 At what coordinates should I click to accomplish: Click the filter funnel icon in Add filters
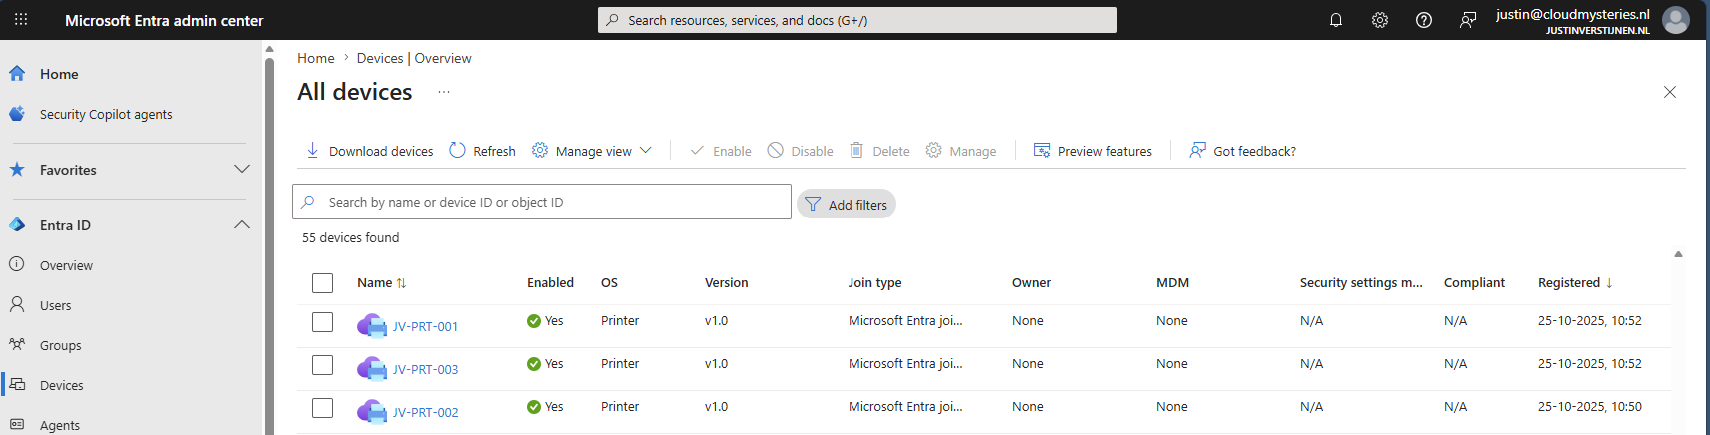(x=813, y=204)
